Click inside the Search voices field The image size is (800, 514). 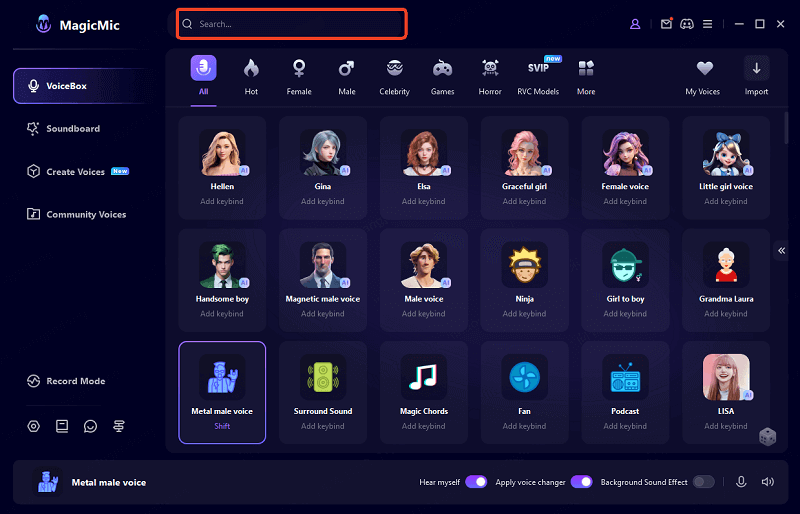click(291, 24)
